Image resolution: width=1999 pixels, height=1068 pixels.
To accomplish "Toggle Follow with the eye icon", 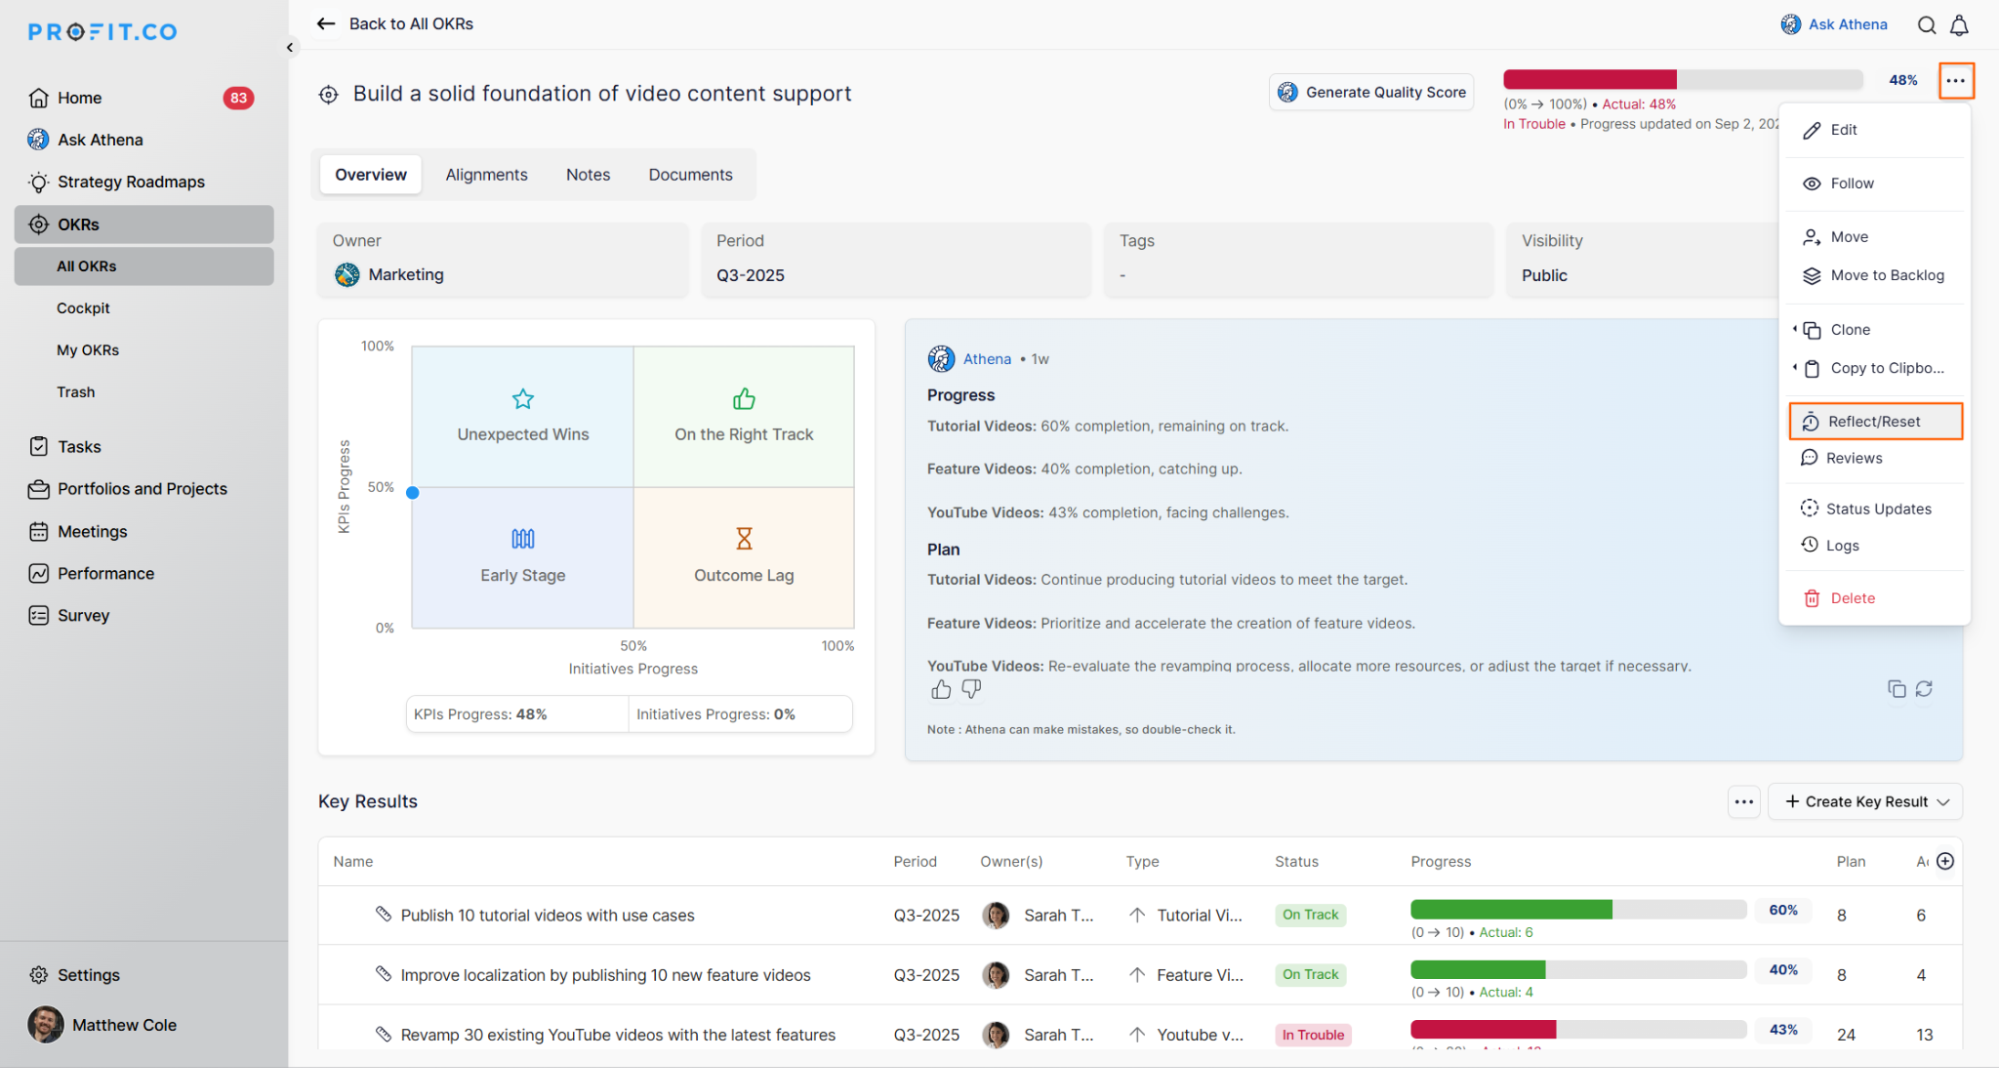I will [1811, 184].
